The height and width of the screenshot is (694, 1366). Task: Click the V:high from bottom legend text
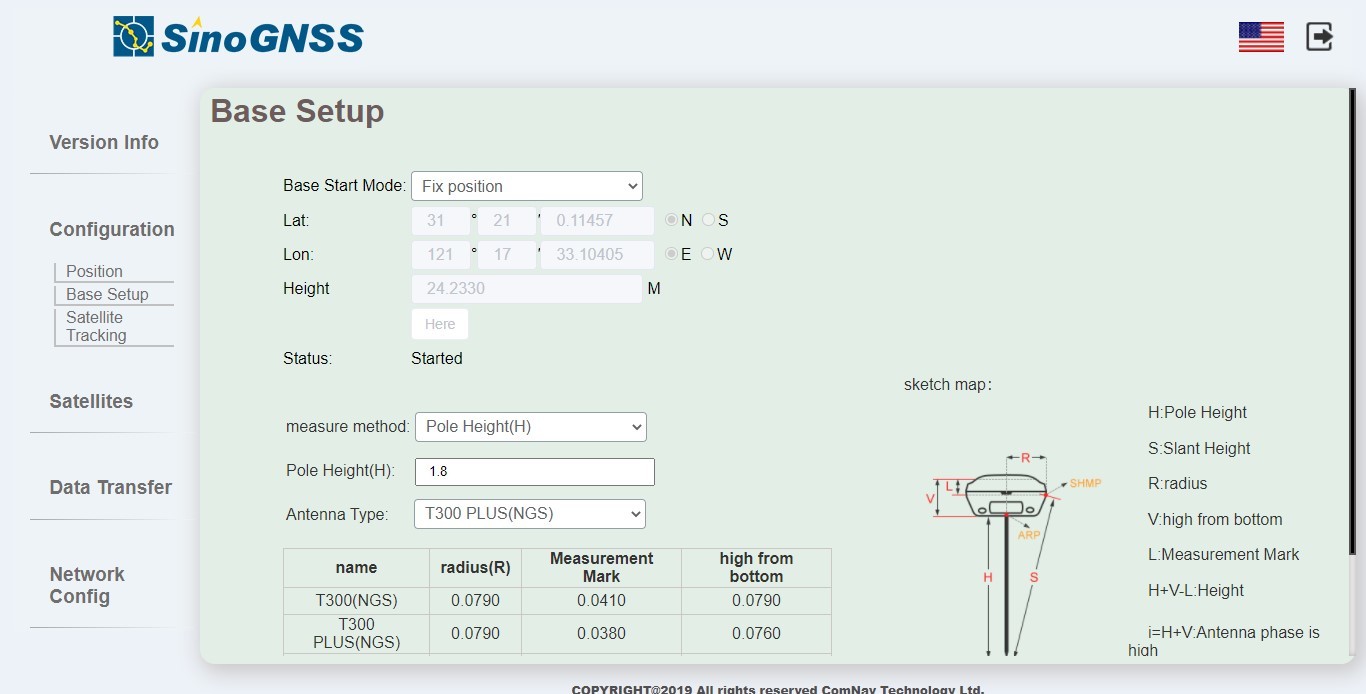(x=1215, y=520)
